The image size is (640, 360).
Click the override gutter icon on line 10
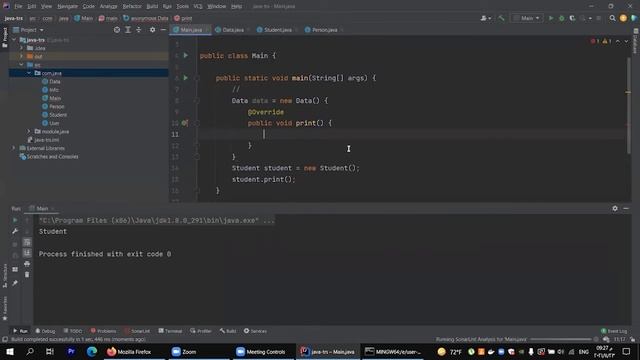pos(185,123)
